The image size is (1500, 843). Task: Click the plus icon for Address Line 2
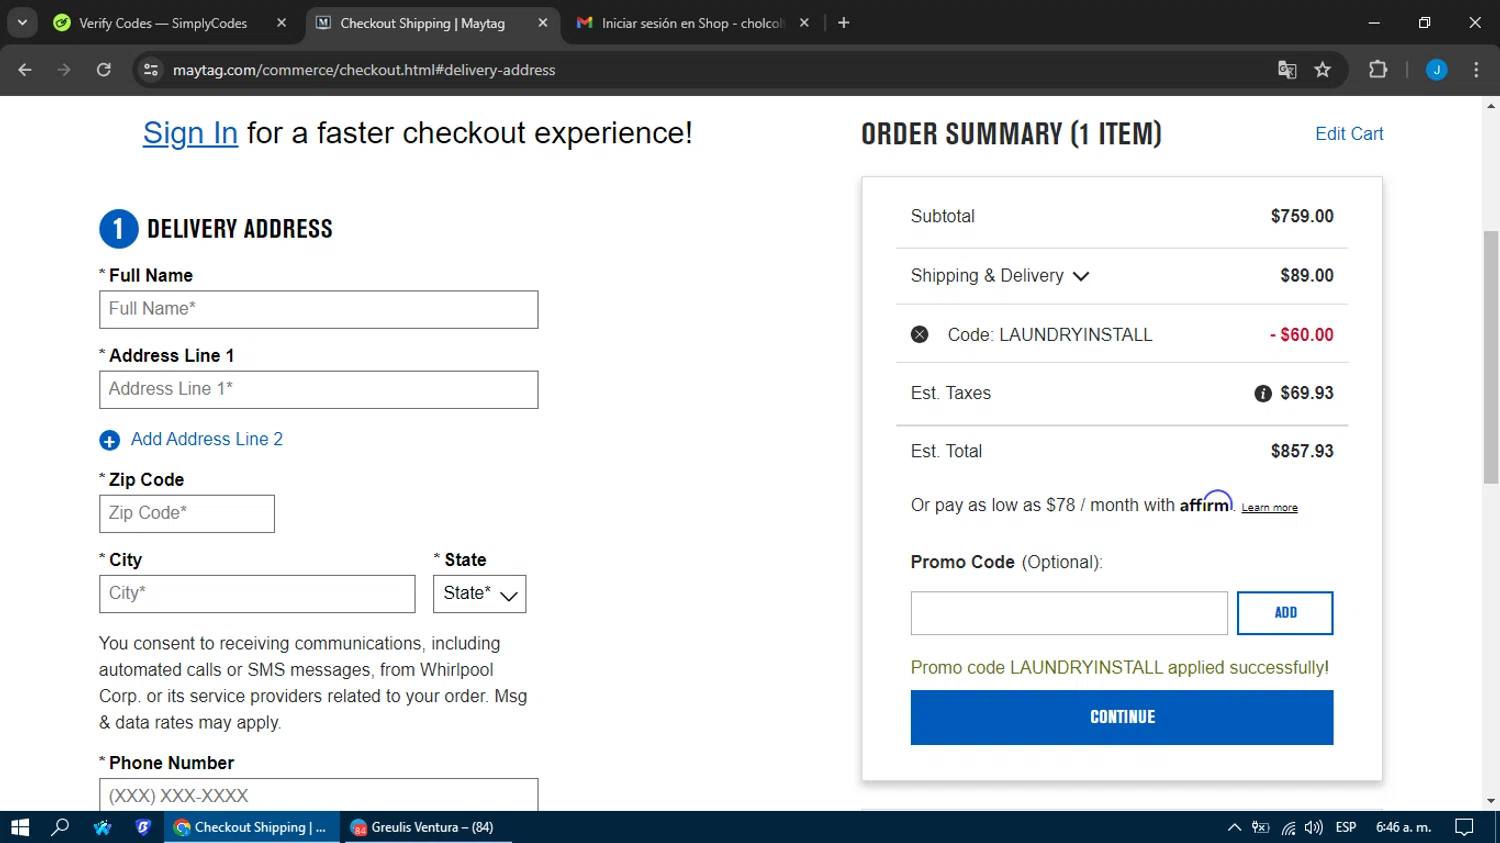click(110, 440)
